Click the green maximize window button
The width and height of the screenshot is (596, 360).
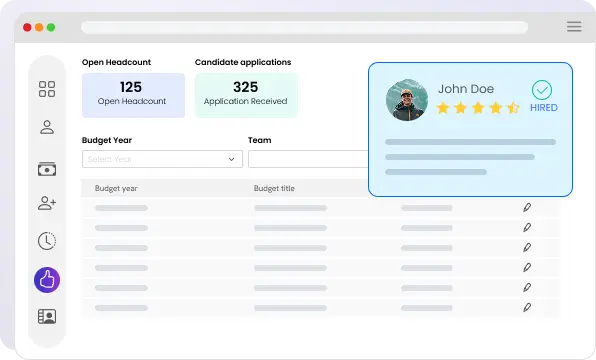tap(51, 27)
